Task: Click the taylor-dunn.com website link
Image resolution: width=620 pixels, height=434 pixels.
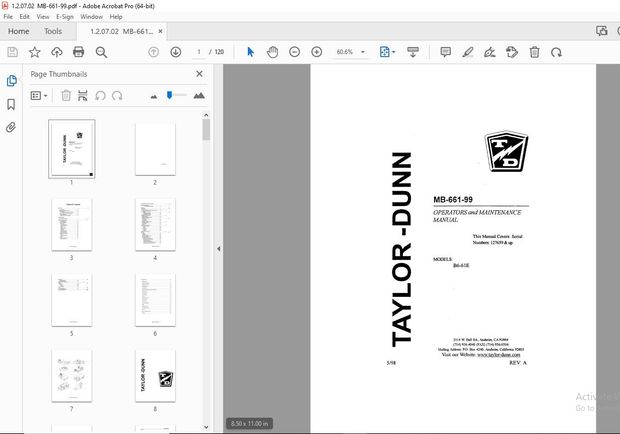Action: (x=499, y=355)
